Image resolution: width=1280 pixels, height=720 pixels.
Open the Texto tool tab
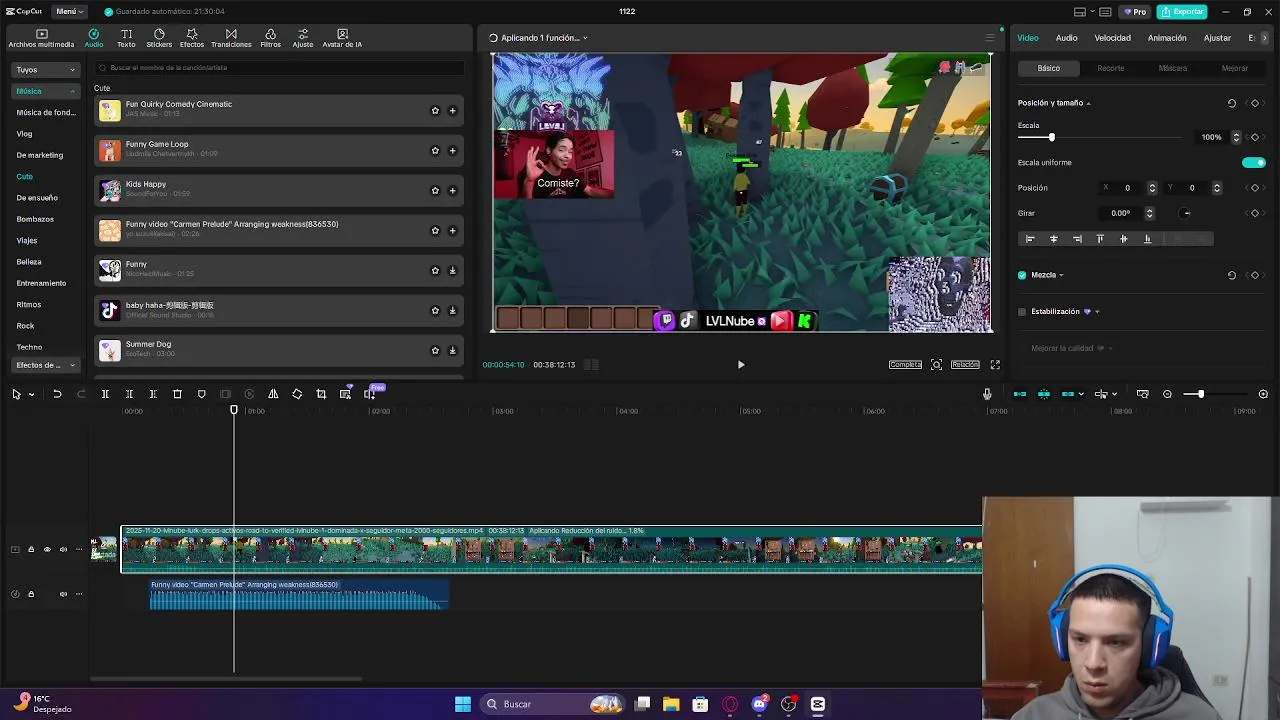(x=126, y=38)
